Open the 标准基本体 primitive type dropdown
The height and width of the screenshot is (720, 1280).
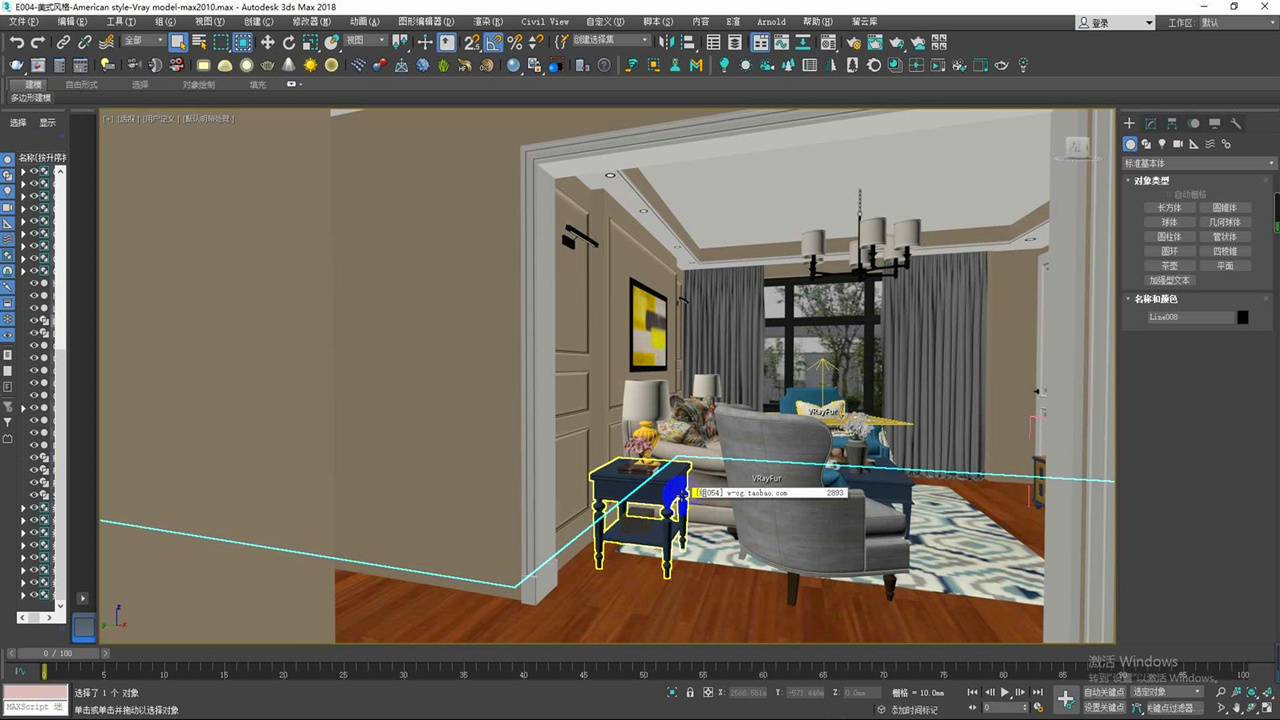click(x=1199, y=163)
